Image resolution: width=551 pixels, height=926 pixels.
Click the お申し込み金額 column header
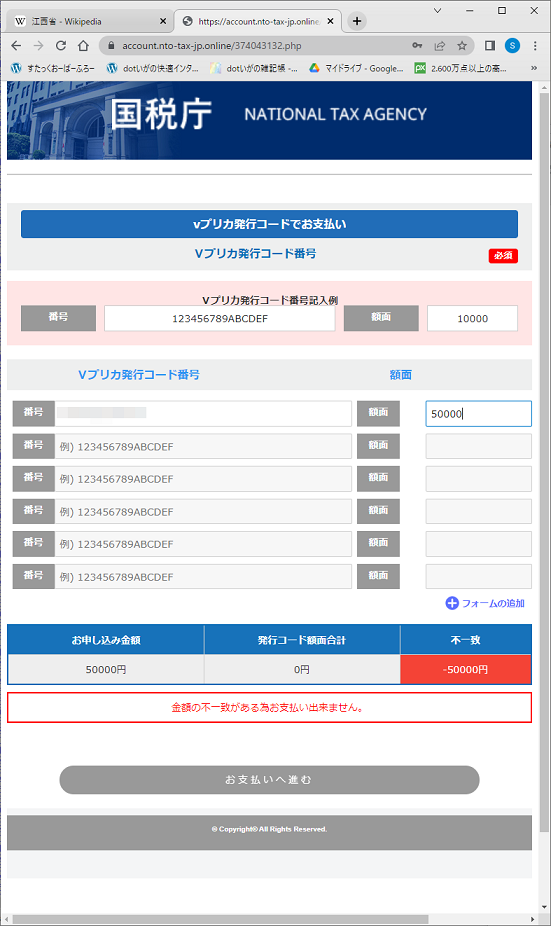click(x=106, y=640)
